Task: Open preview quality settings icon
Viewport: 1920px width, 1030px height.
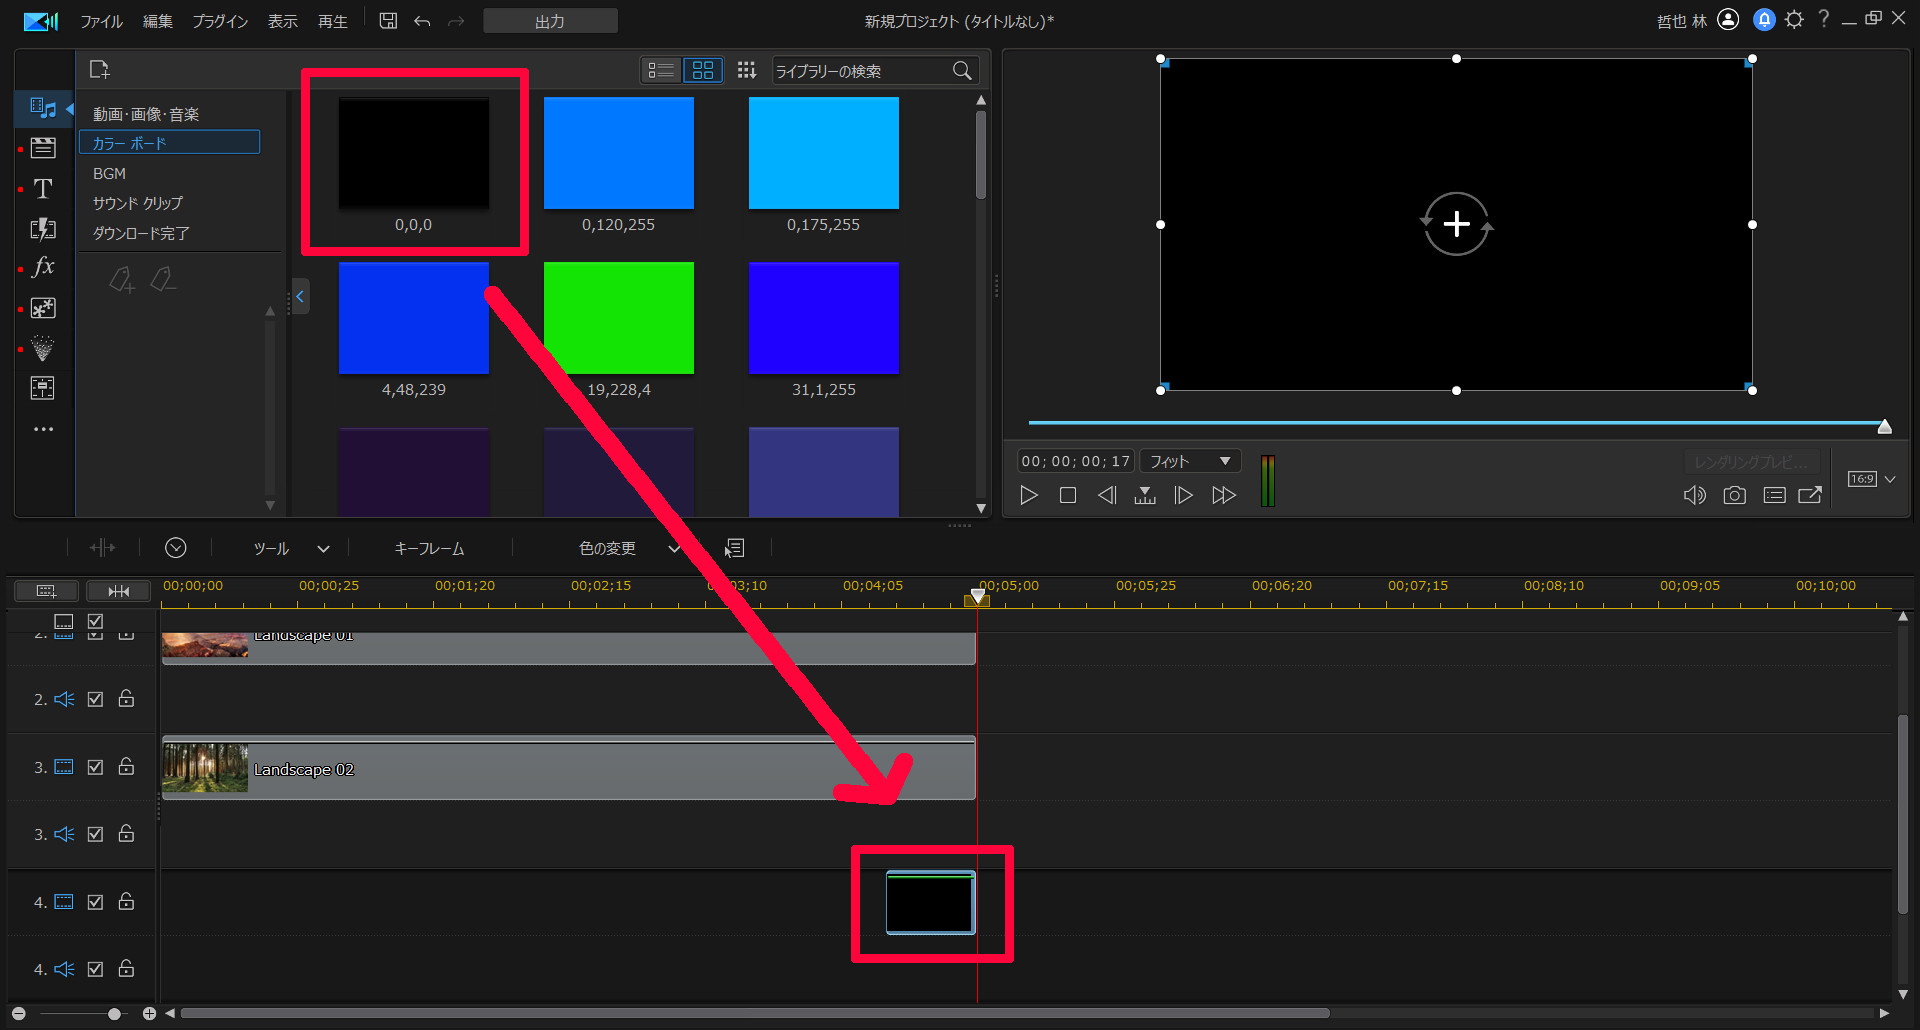Action: 1774,495
